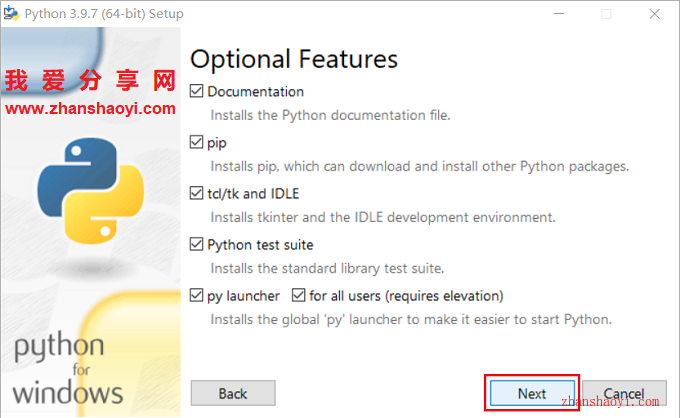The image size is (680, 418).
Task: Click the Python snake logo image
Action: [91, 190]
